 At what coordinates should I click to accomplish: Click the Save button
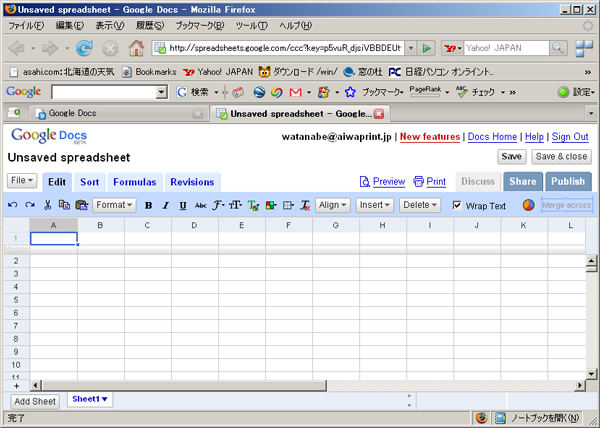[511, 156]
